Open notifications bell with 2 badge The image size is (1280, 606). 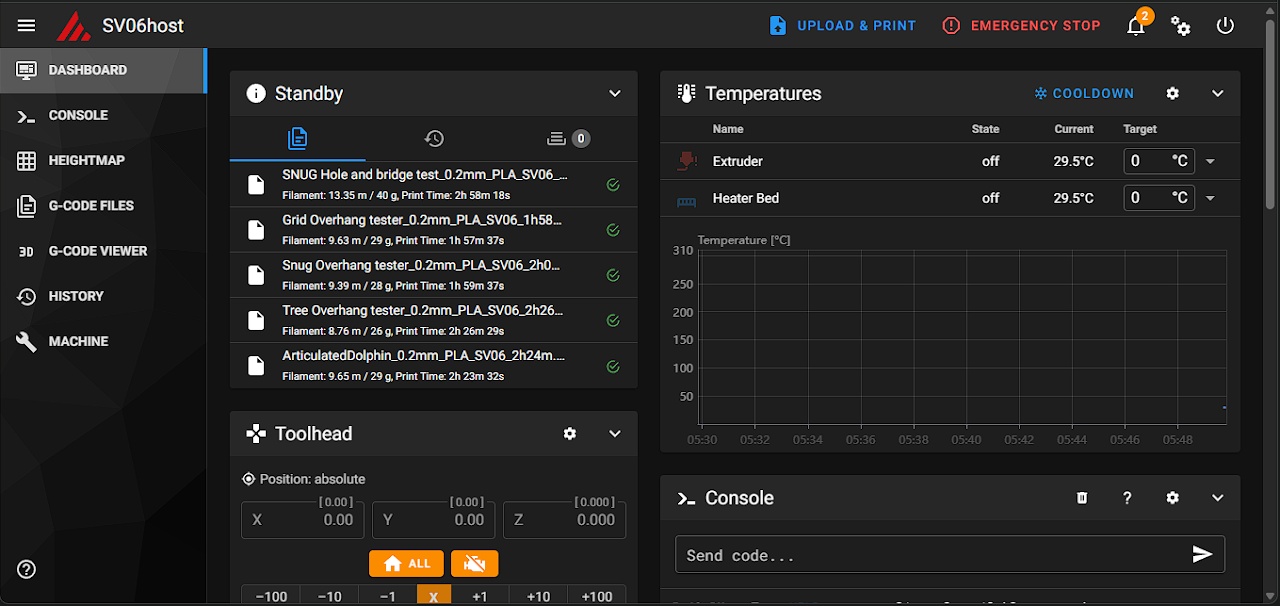tap(1136, 26)
